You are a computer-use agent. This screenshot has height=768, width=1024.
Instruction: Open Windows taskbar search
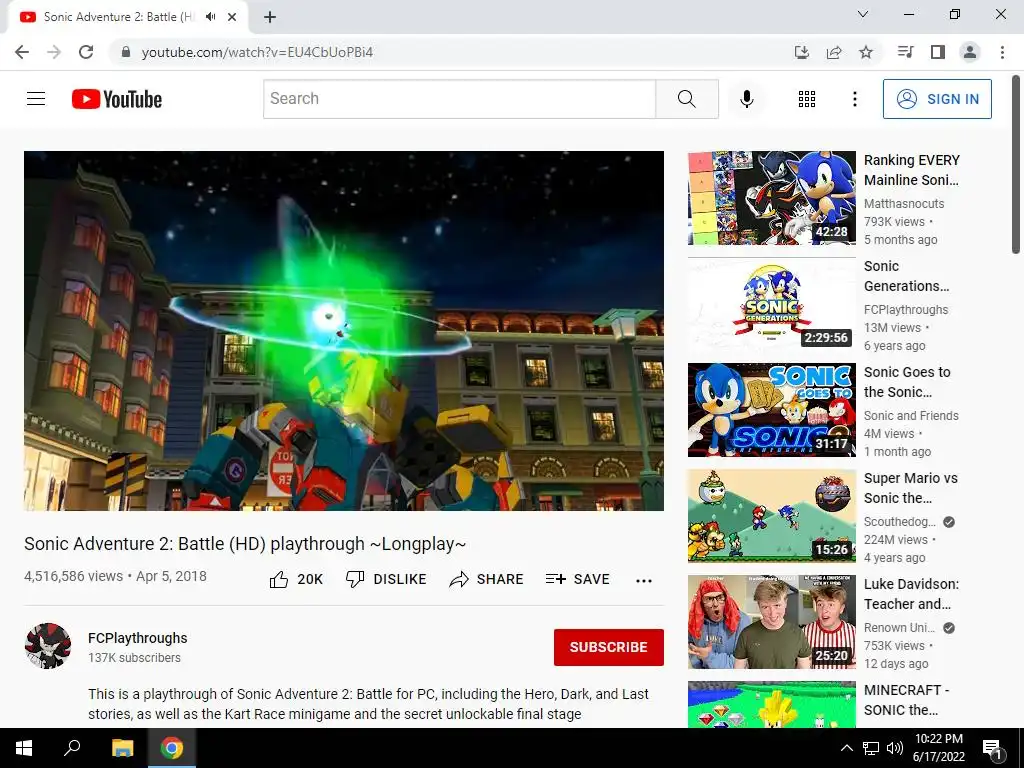tap(72, 748)
